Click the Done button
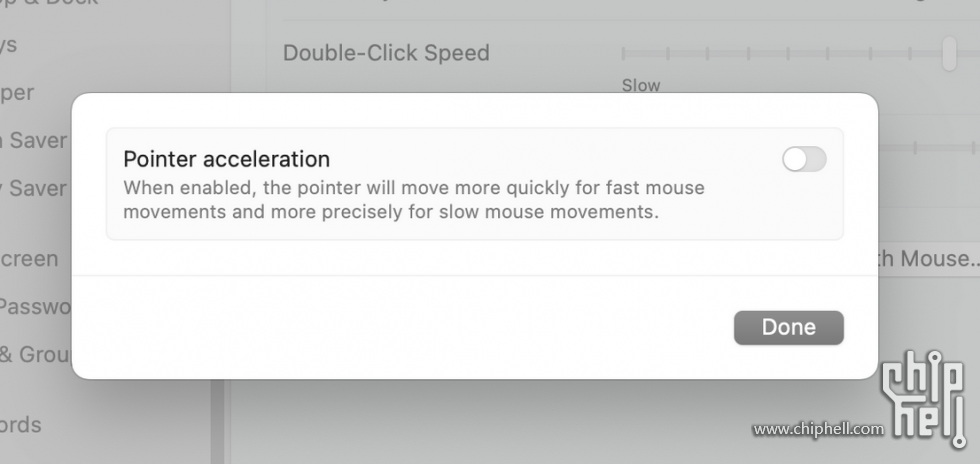980x464 pixels. (x=788, y=327)
